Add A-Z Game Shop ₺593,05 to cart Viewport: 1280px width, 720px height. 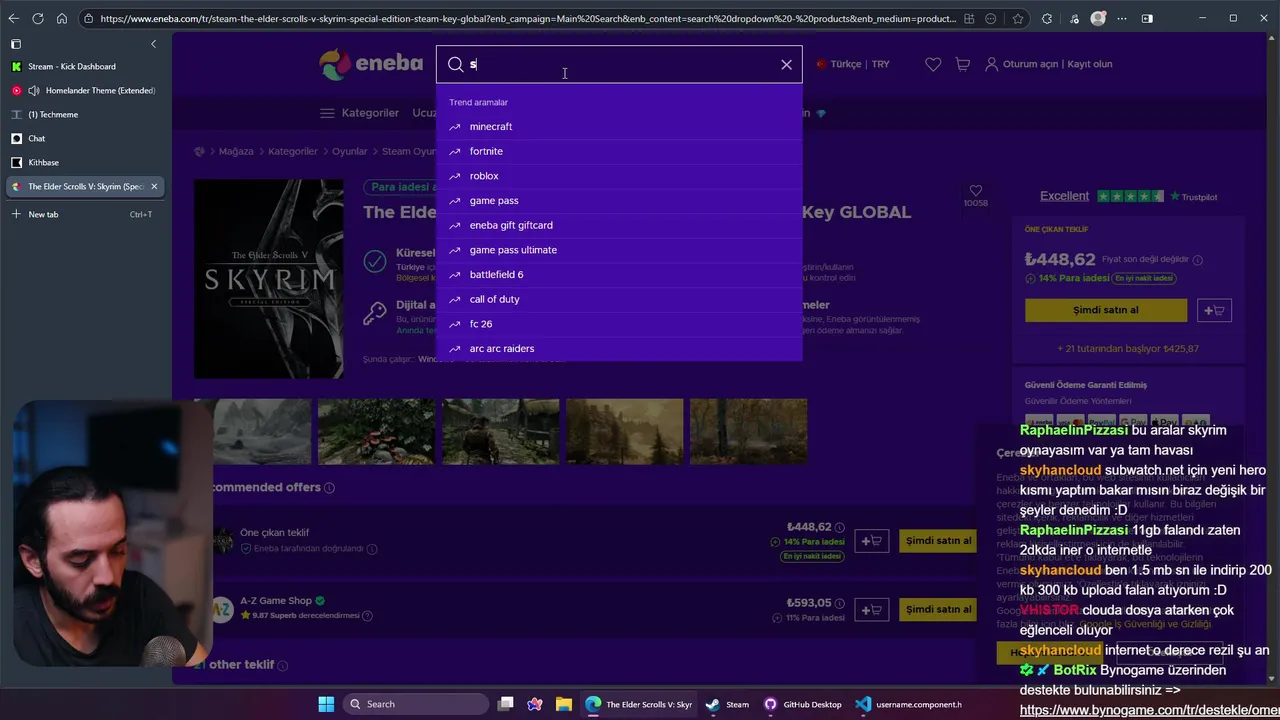point(871,609)
